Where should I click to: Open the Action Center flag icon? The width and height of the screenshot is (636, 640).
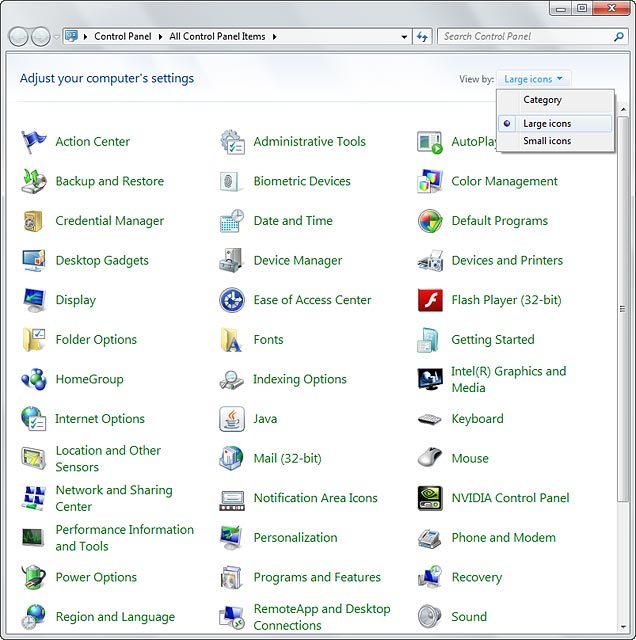tap(33, 142)
